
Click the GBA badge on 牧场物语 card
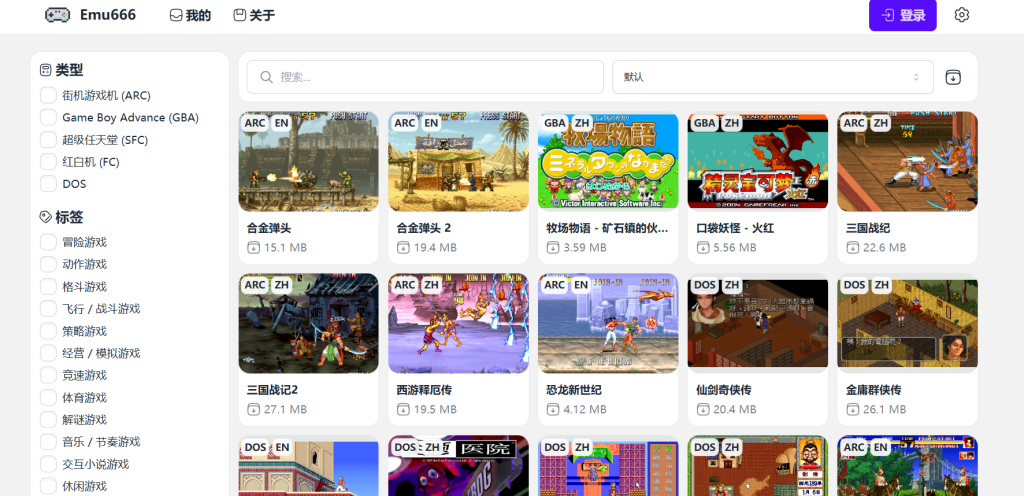coord(555,123)
